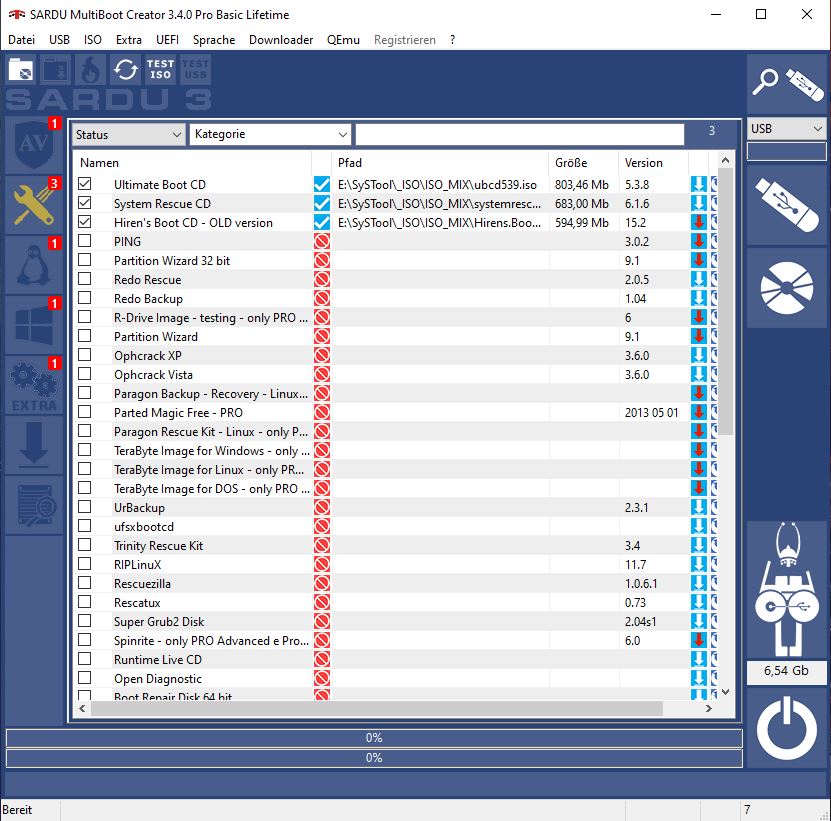
Task: Click red download arrow for Spinrite
Action: tap(699, 640)
